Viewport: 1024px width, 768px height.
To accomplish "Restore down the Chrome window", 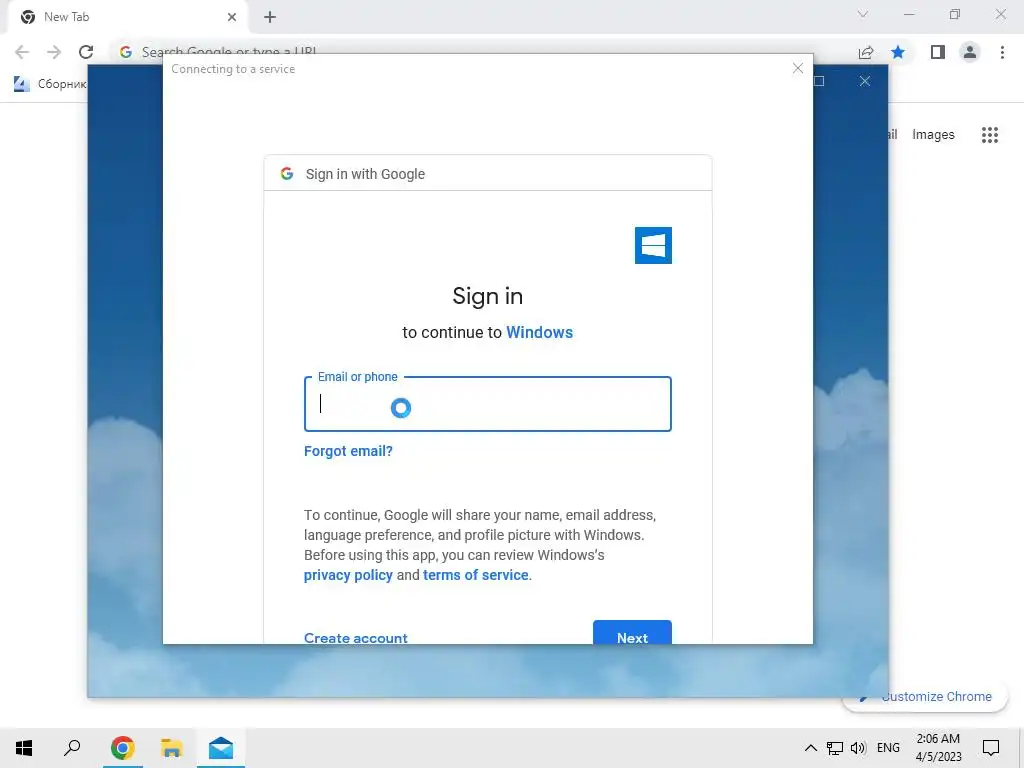I will pyautogui.click(x=955, y=14).
